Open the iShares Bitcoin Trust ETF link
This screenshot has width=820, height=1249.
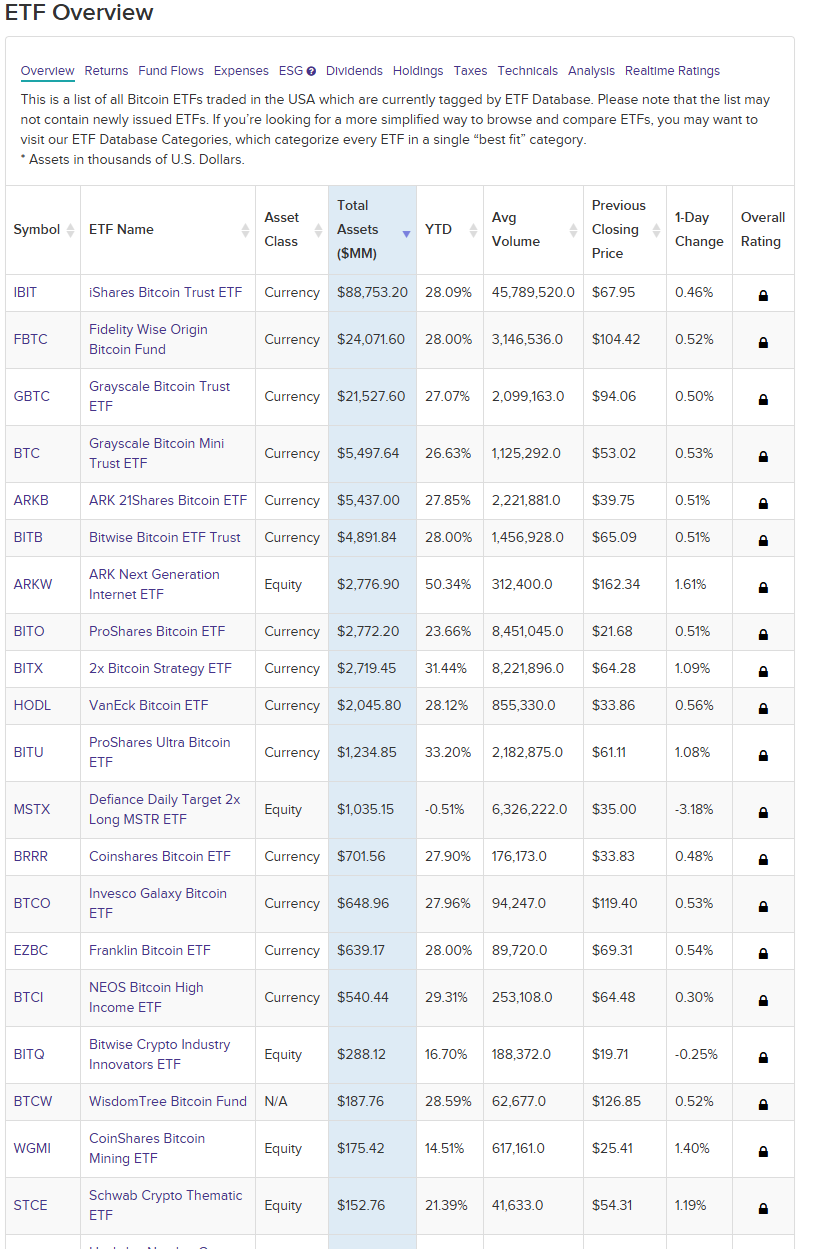165,293
